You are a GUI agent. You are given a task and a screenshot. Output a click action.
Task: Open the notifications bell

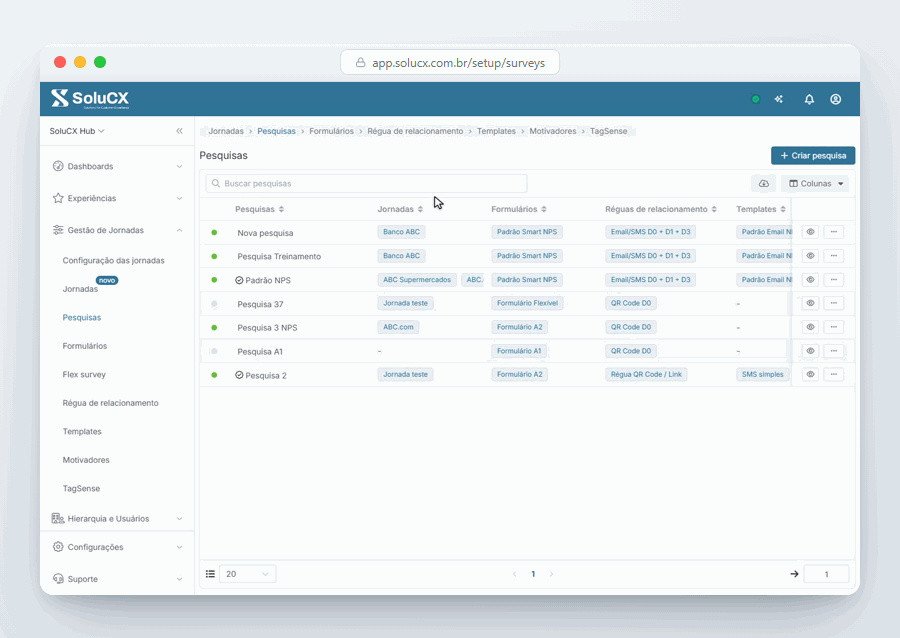(809, 99)
